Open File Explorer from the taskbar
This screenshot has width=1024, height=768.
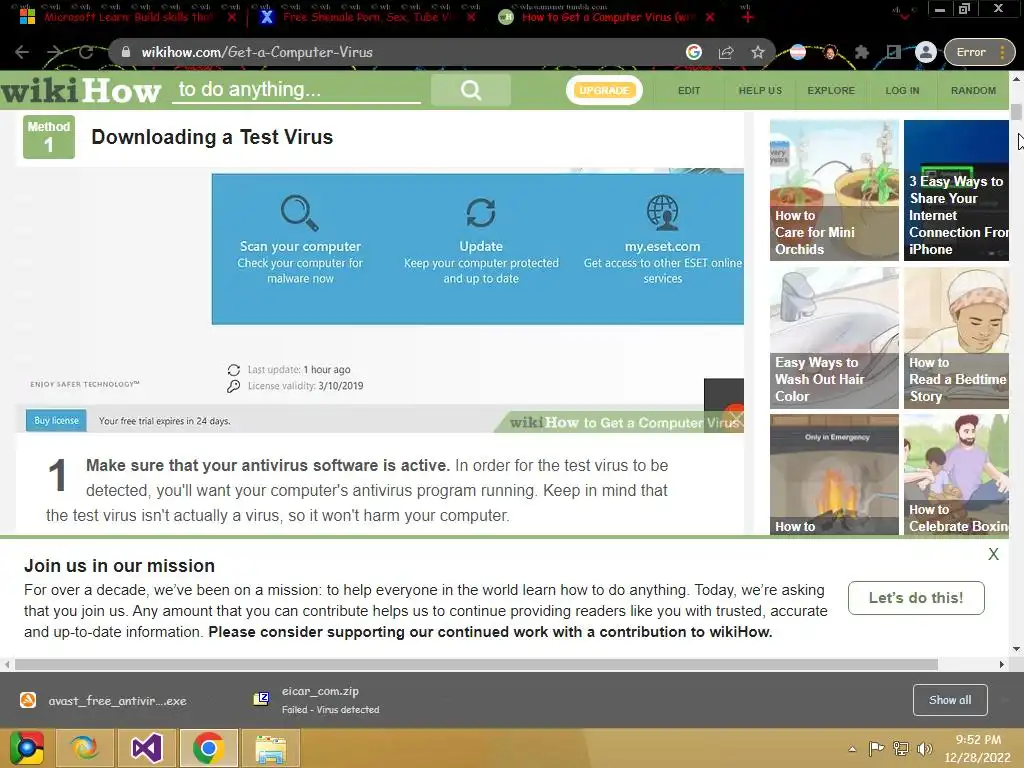point(270,748)
